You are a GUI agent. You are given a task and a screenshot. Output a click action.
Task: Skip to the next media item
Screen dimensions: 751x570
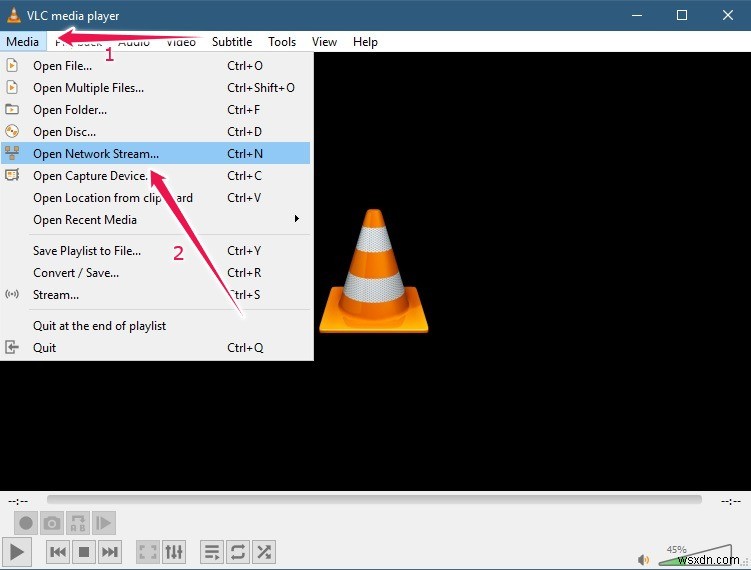point(110,552)
